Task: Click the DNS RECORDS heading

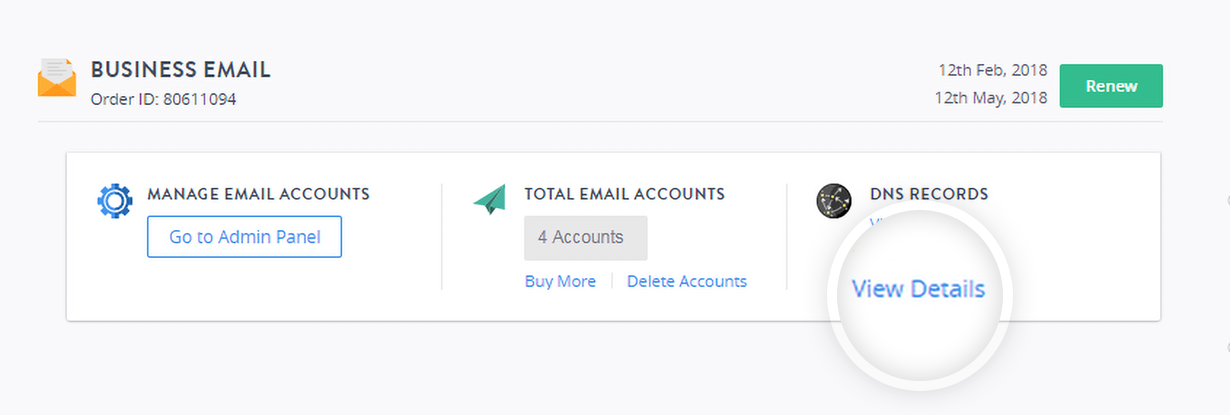Action: (929, 194)
